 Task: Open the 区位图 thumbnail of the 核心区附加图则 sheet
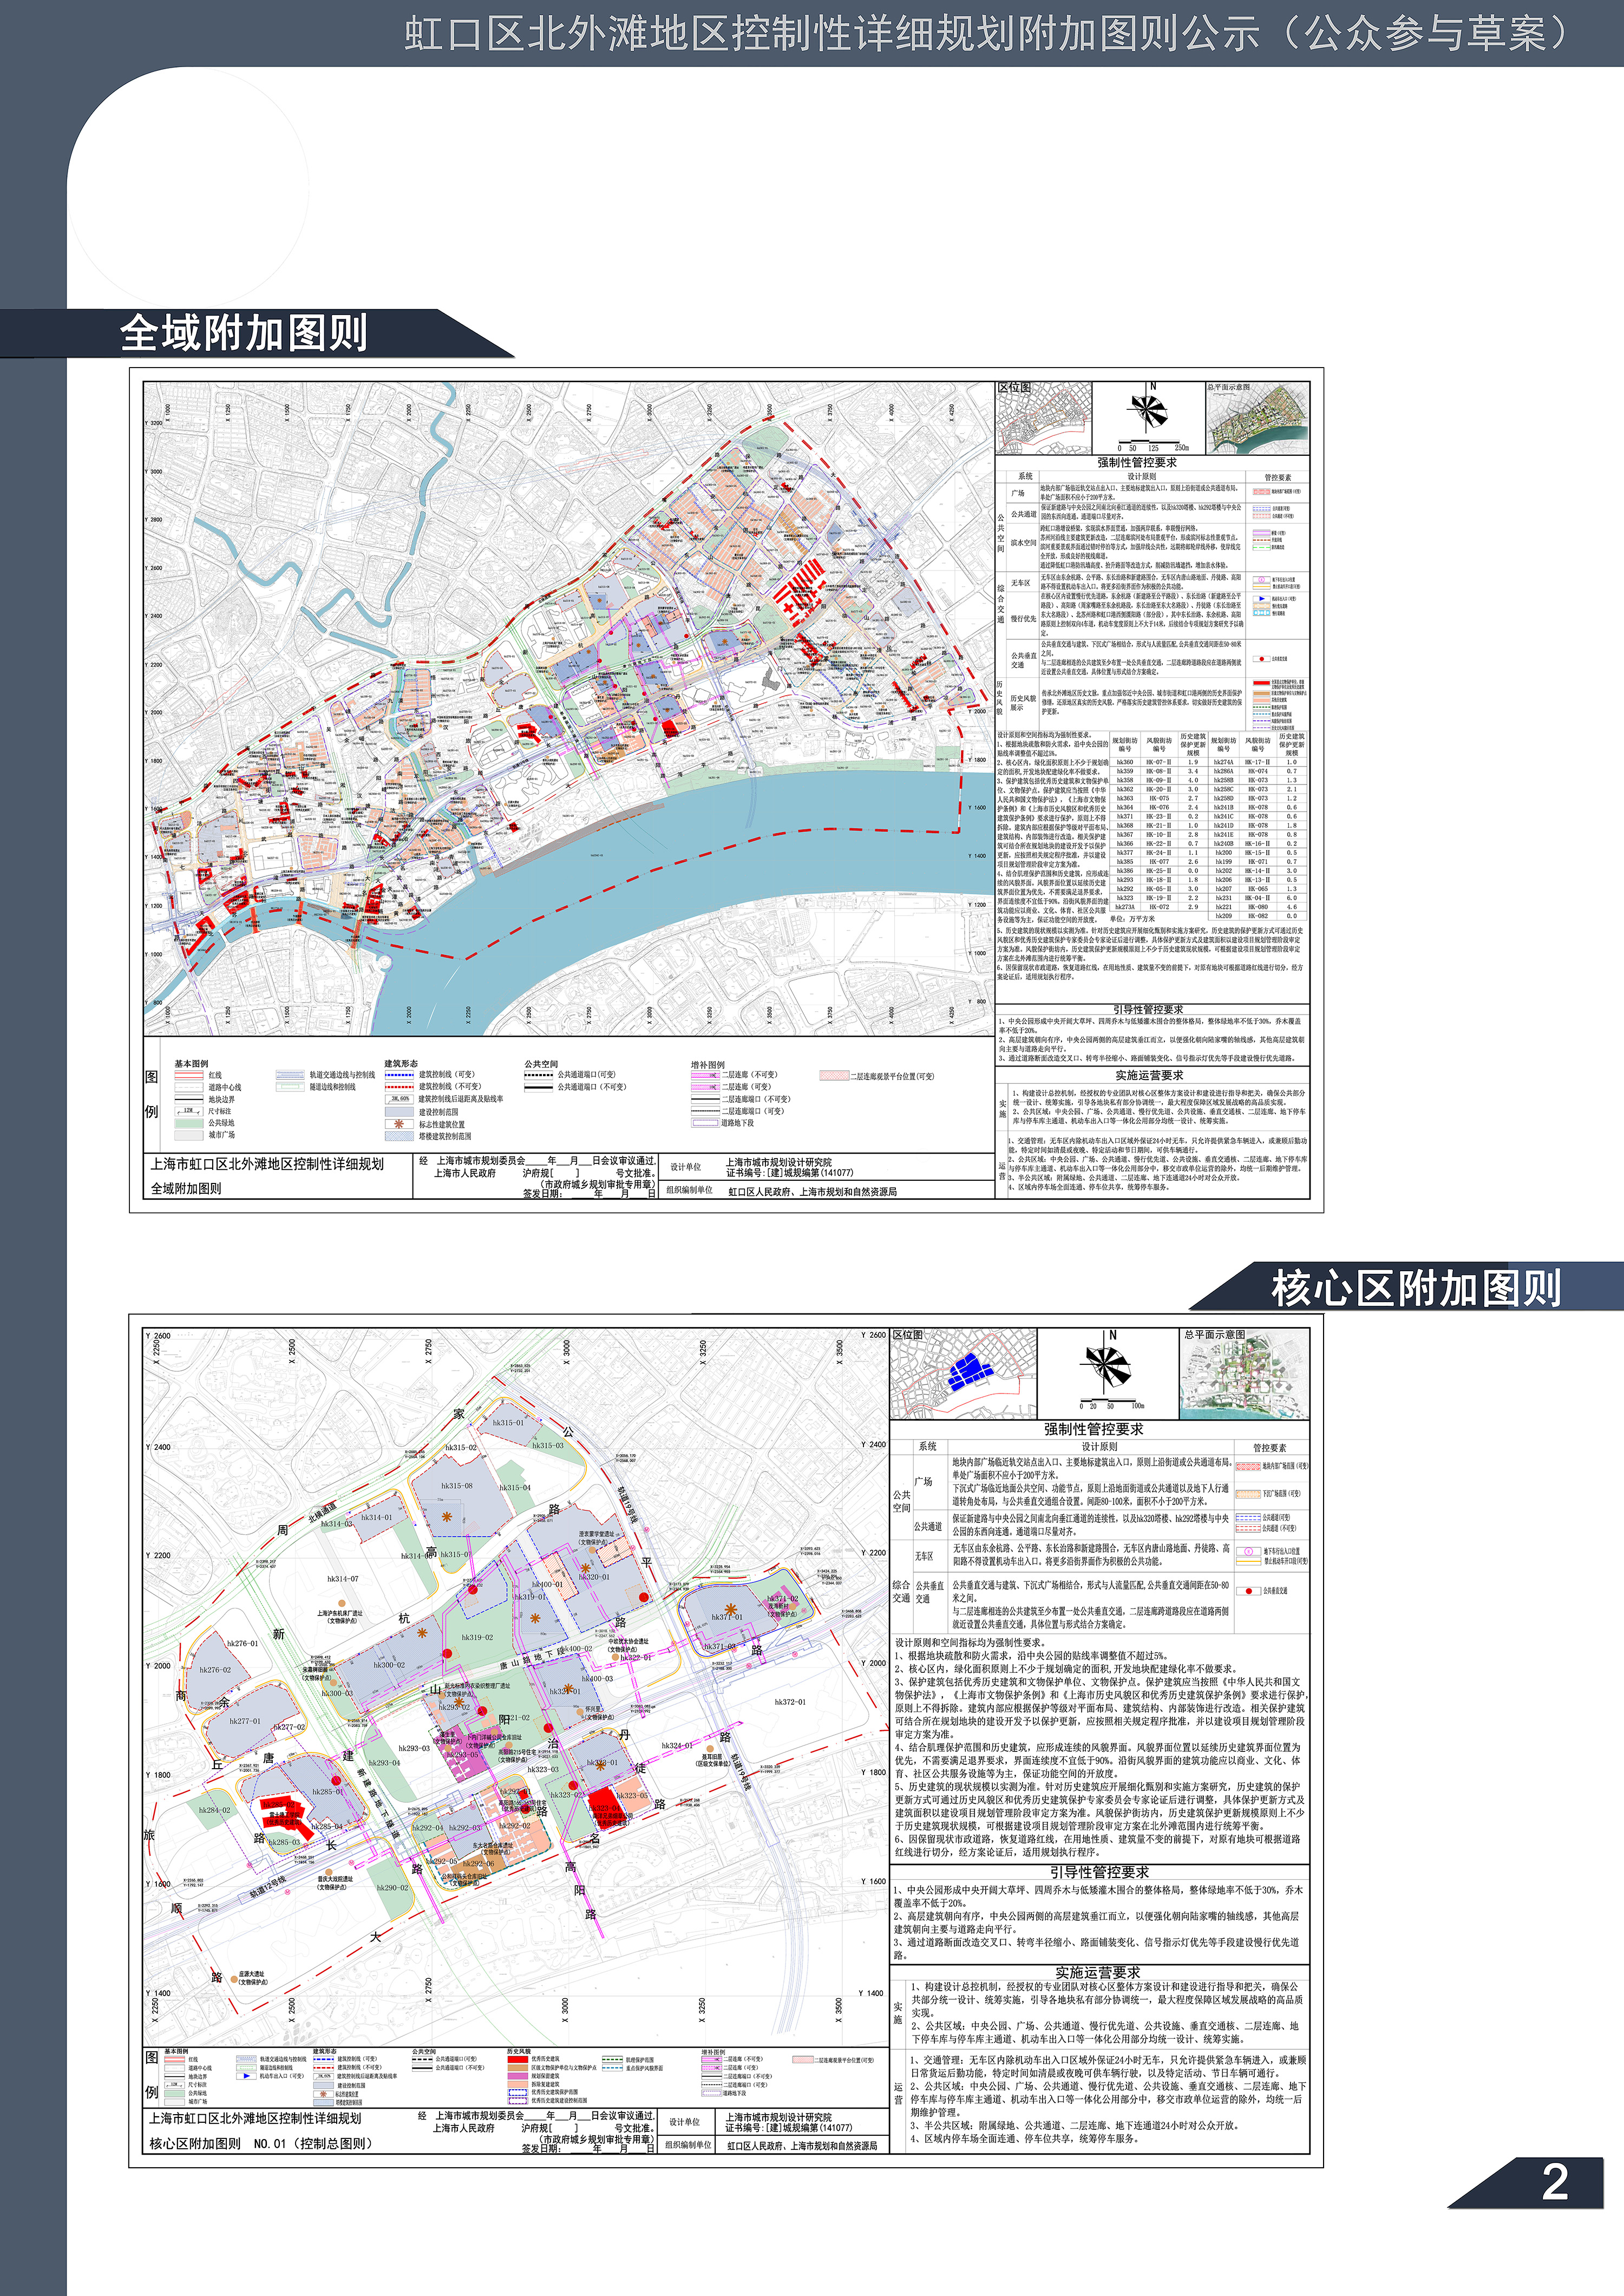tap(963, 1373)
